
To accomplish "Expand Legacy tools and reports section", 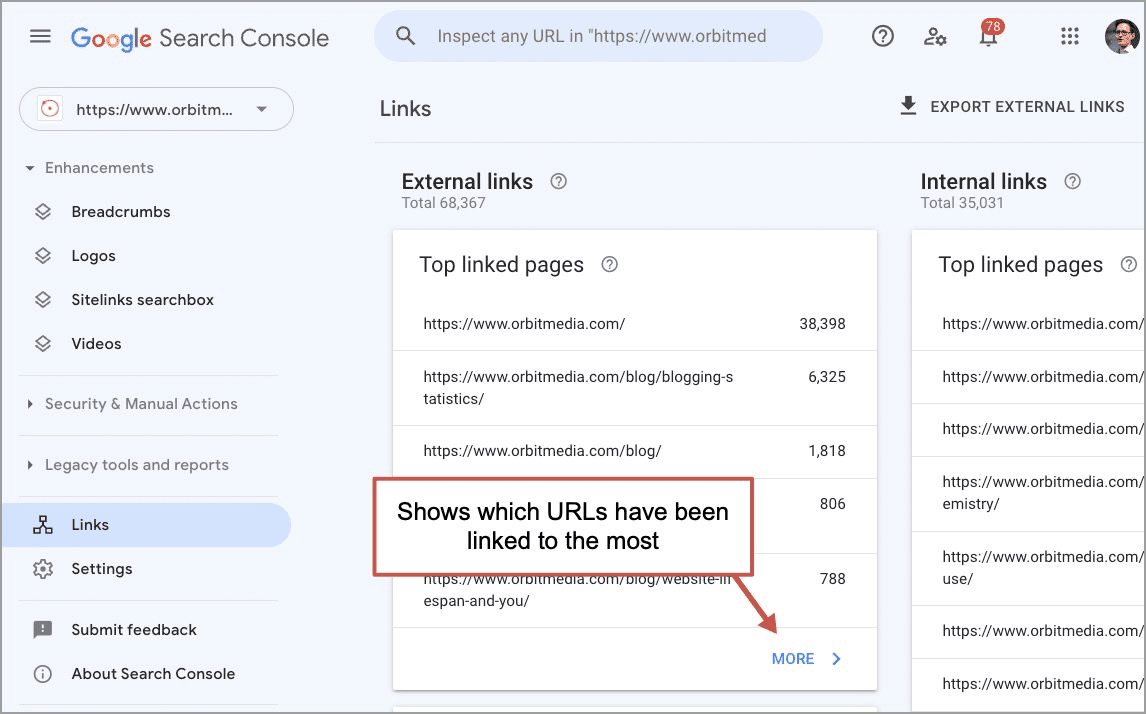I will coord(128,465).
